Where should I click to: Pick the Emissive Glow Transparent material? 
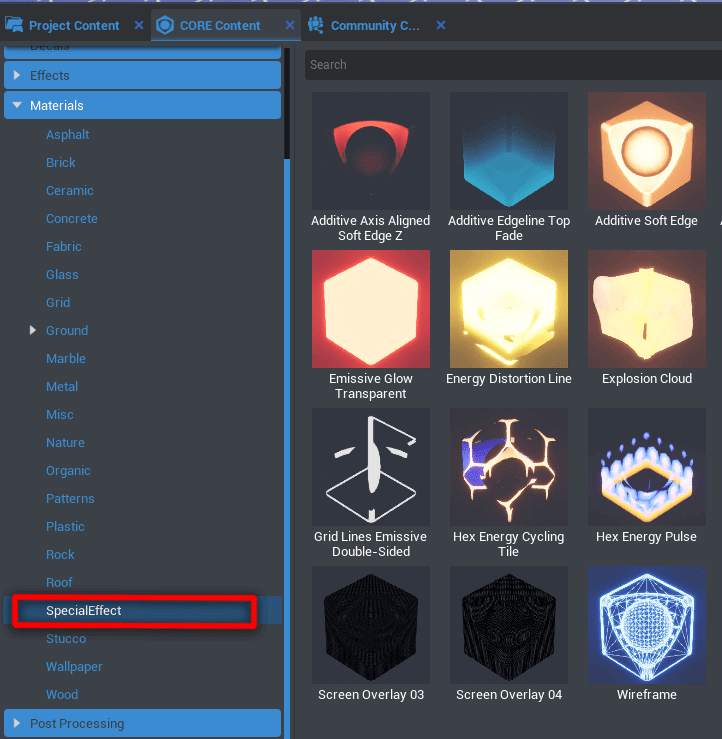pyautogui.click(x=371, y=309)
